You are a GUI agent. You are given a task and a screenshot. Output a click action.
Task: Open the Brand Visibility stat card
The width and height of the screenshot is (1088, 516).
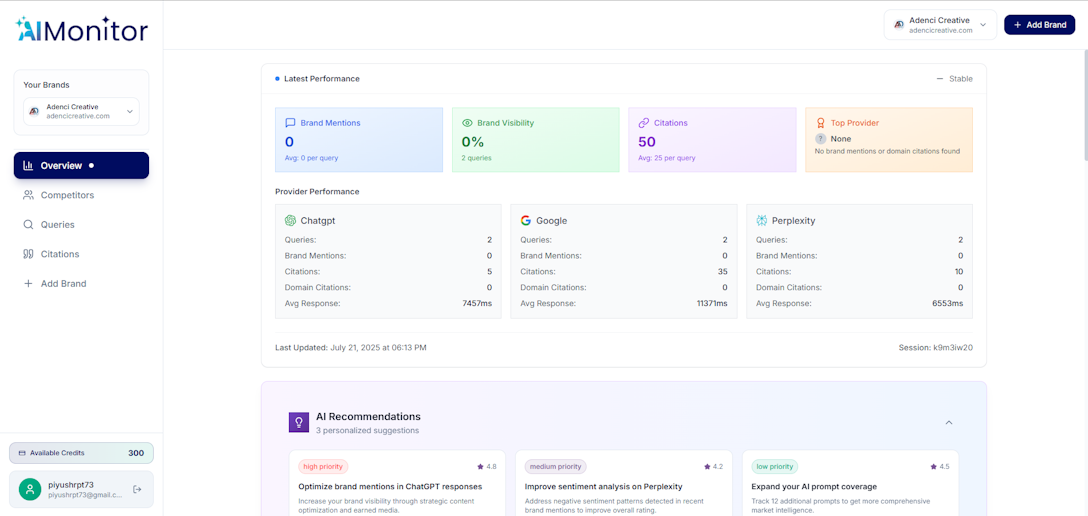[536, 139]
